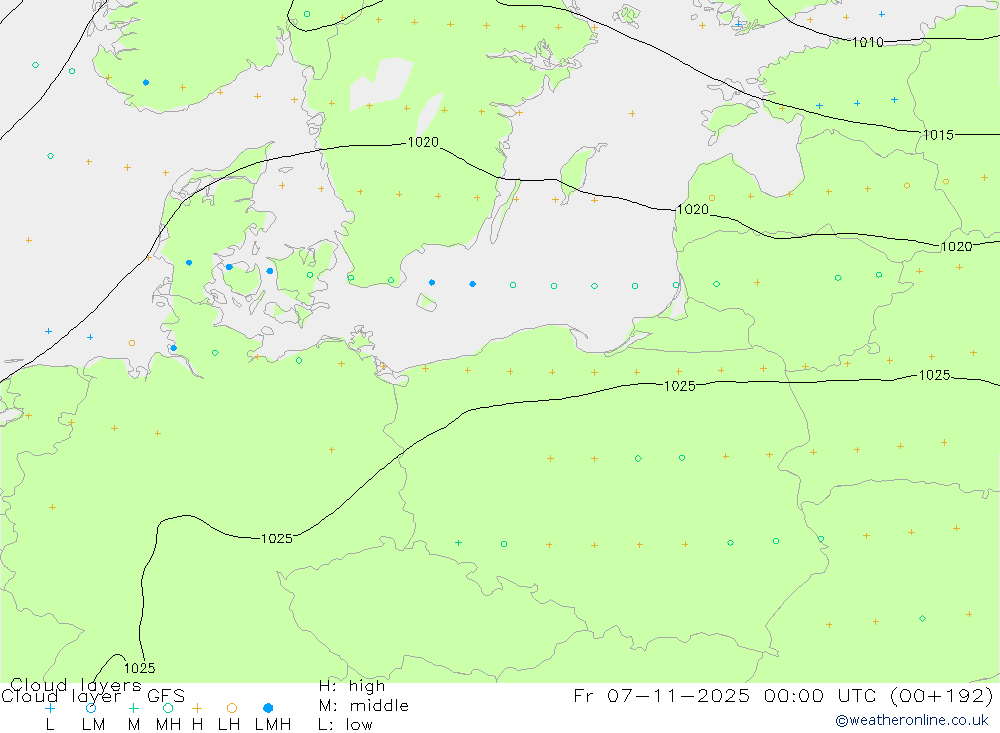Click the '(00+192)' forecast offset text
Viewport: 1000px width, 733px height.
click(941, 695)
